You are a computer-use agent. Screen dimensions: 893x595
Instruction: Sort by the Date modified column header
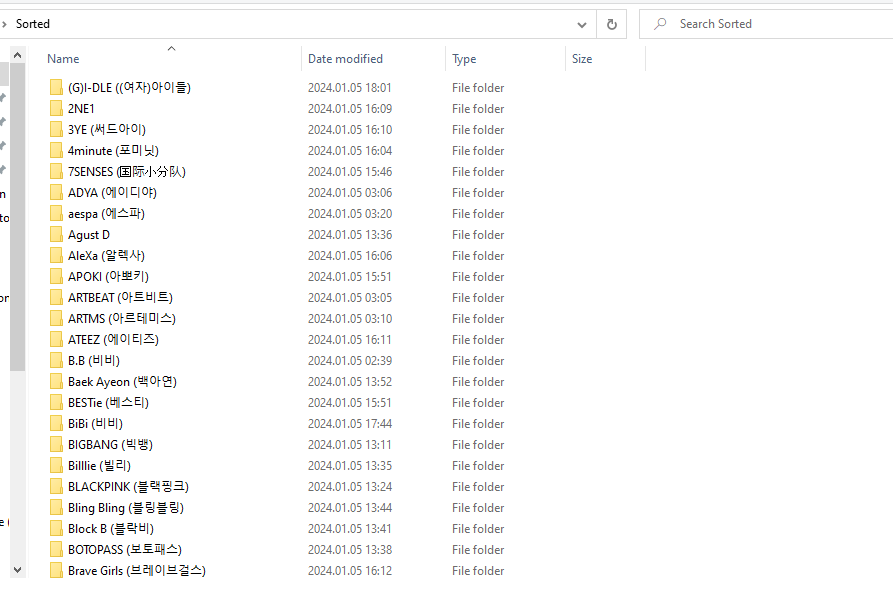coord(345,59)
